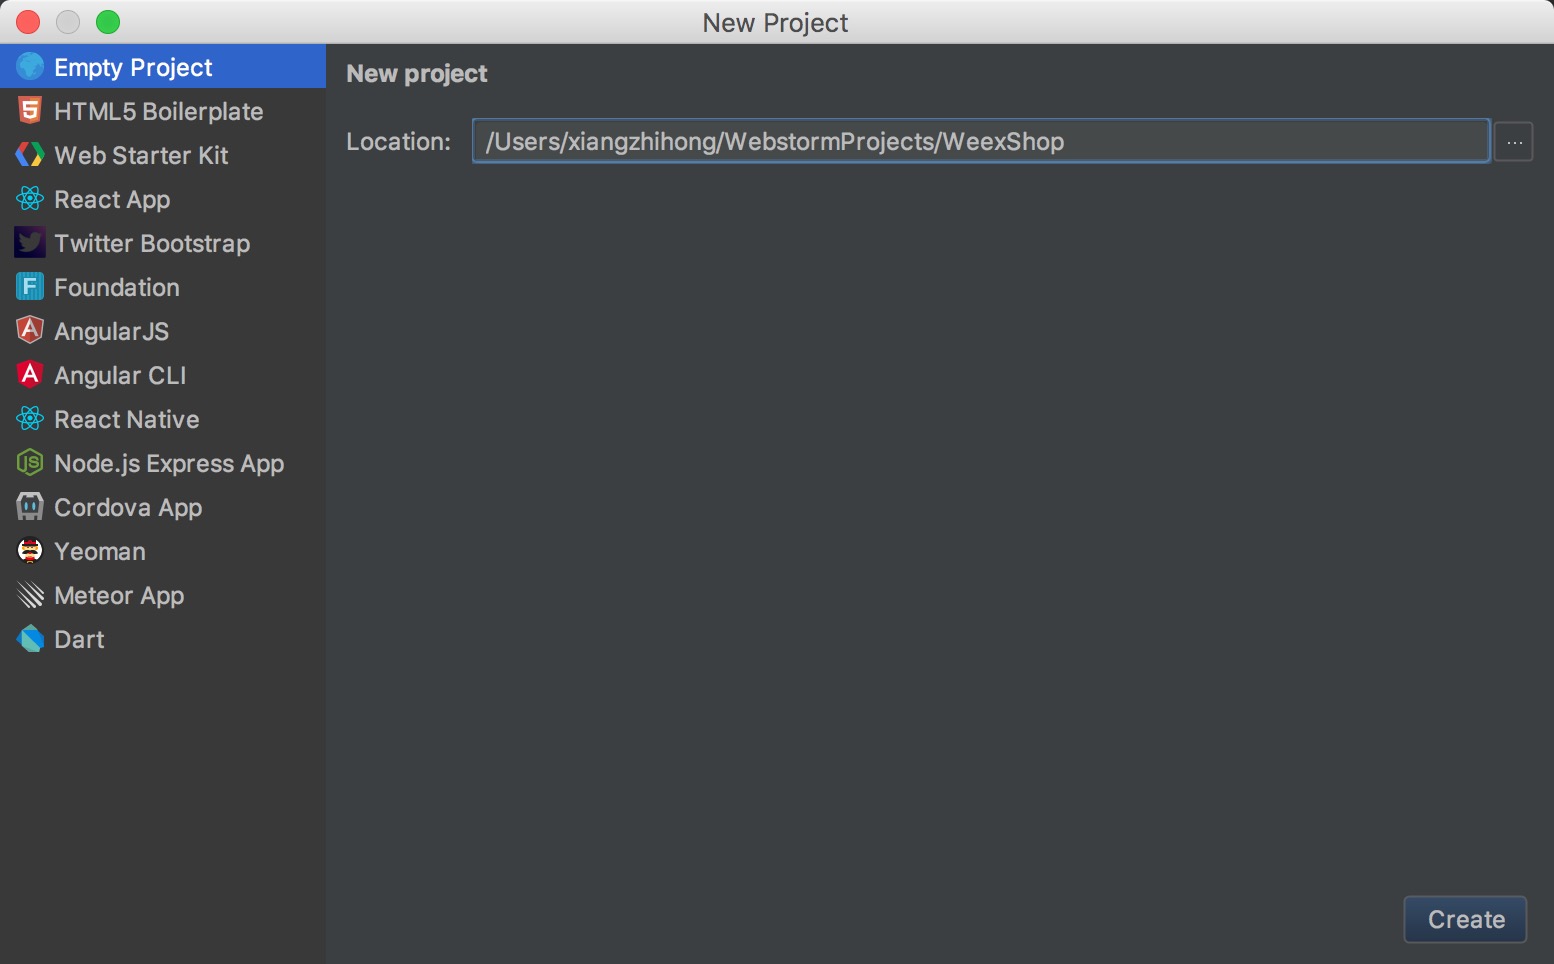
Task: Click the React App atom icon
Action: pyautogui.click(x=30, y=199)
